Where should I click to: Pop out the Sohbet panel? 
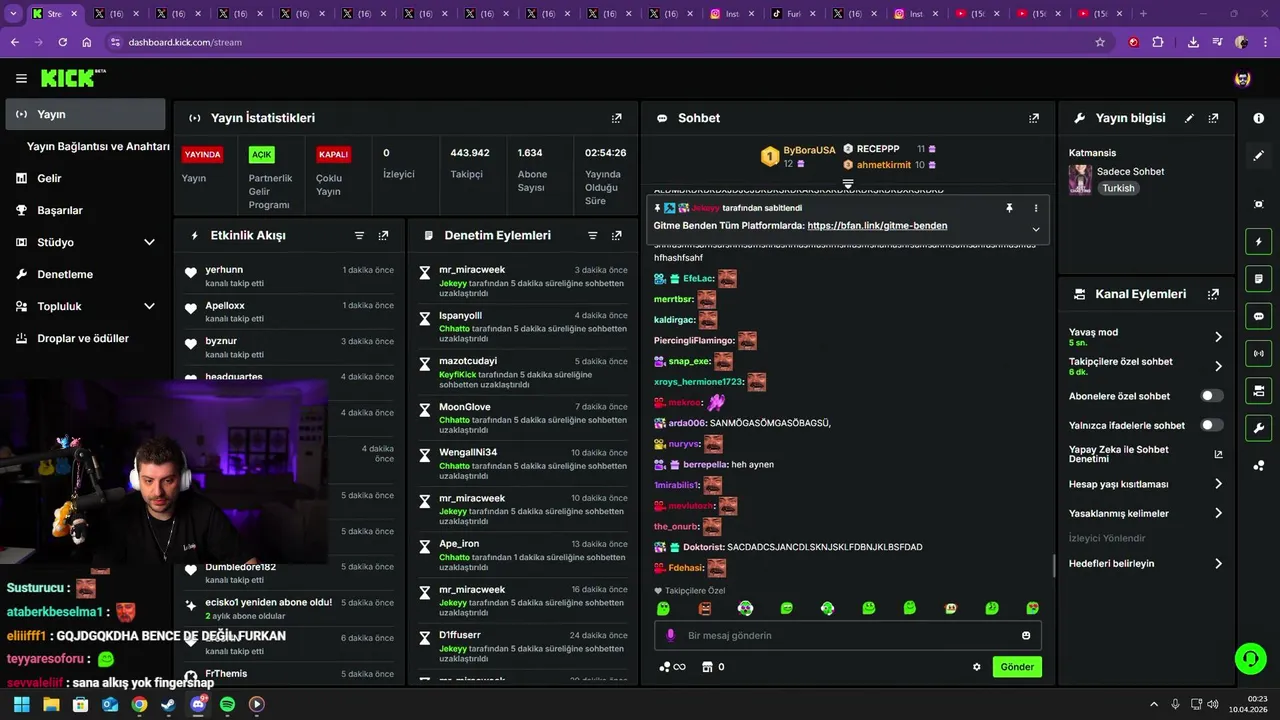coord(1033,118)
